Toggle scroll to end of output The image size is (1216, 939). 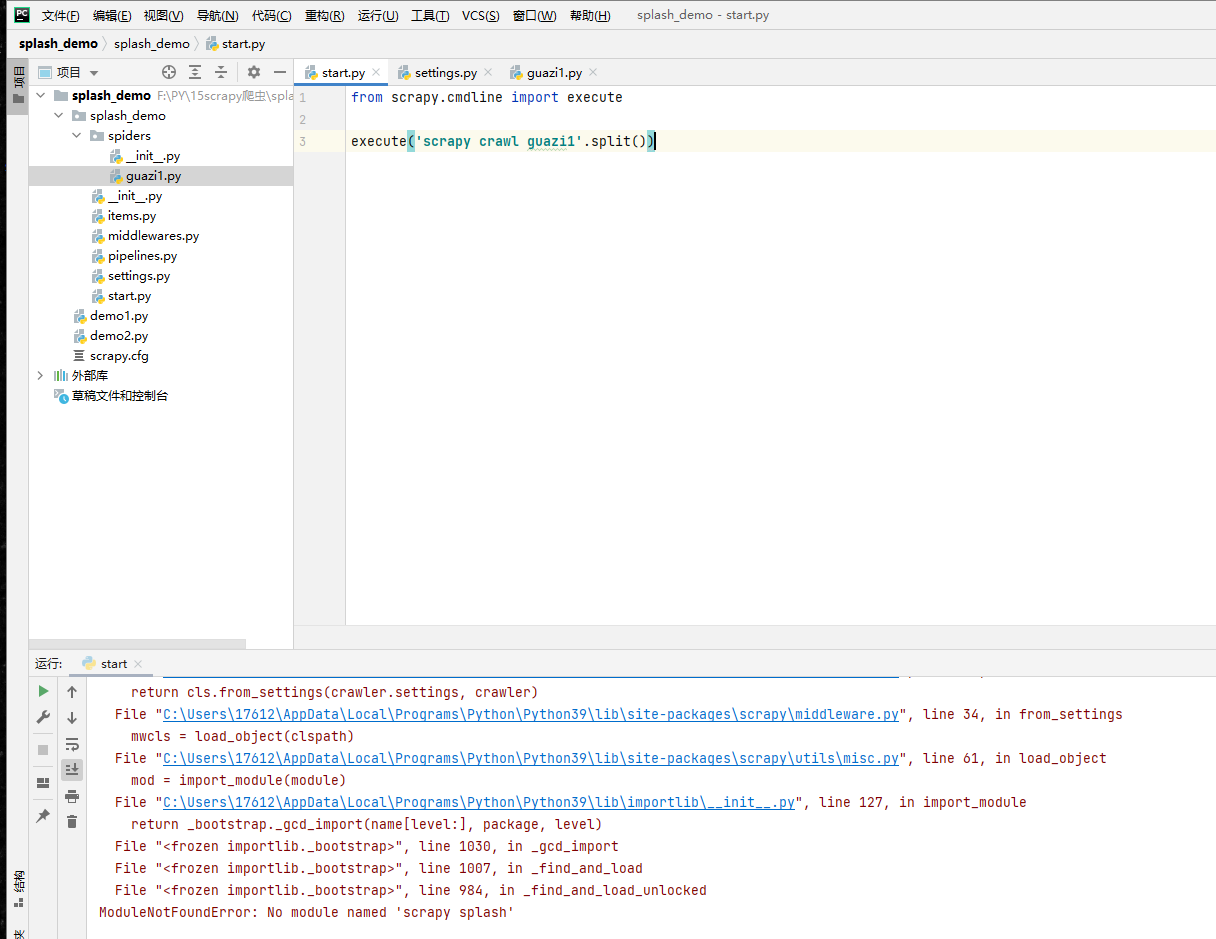click(72, 769)
